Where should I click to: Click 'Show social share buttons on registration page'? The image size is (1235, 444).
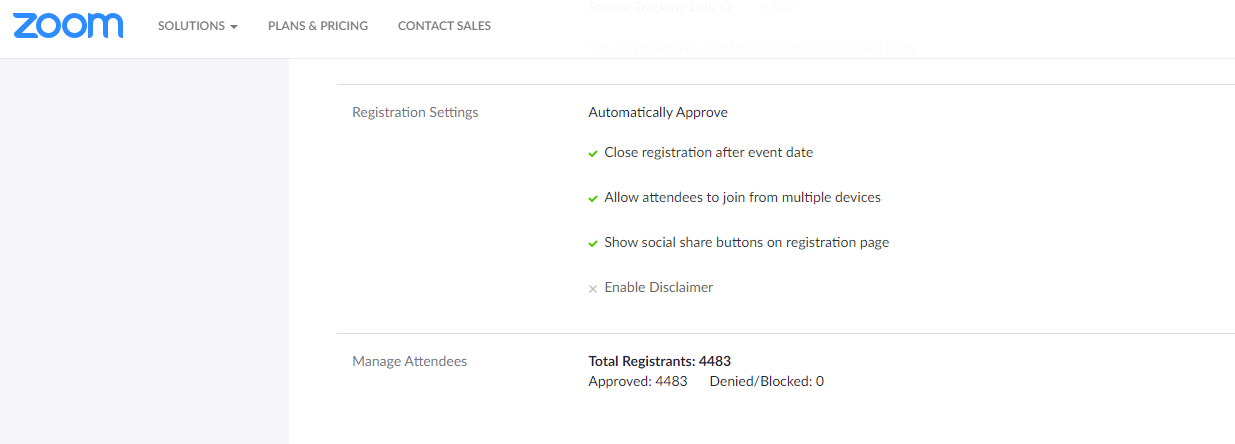746,243
